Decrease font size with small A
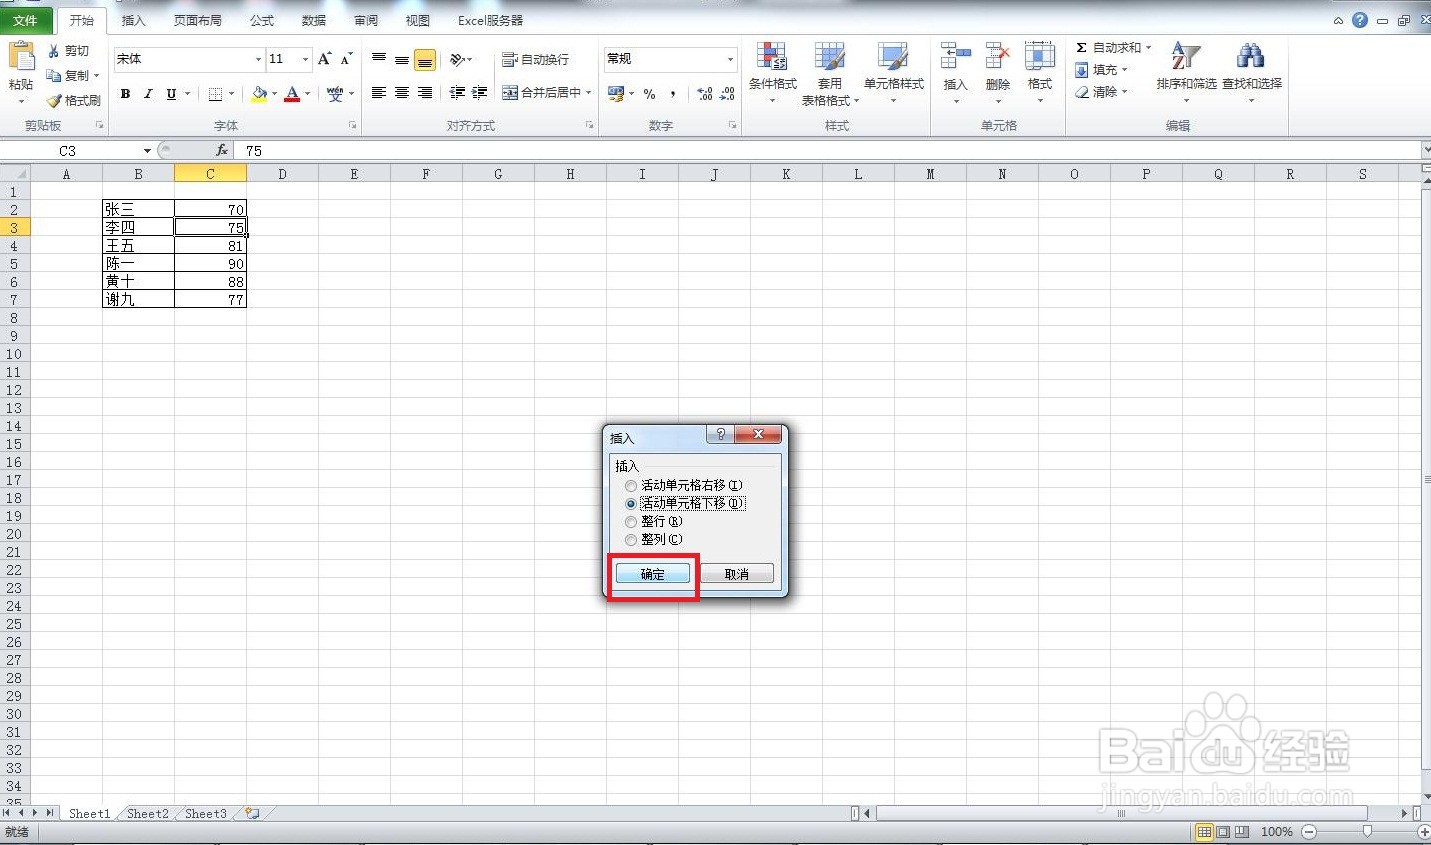The height and width of the screenshot is (845, 1431). click(x=346, y=59)
